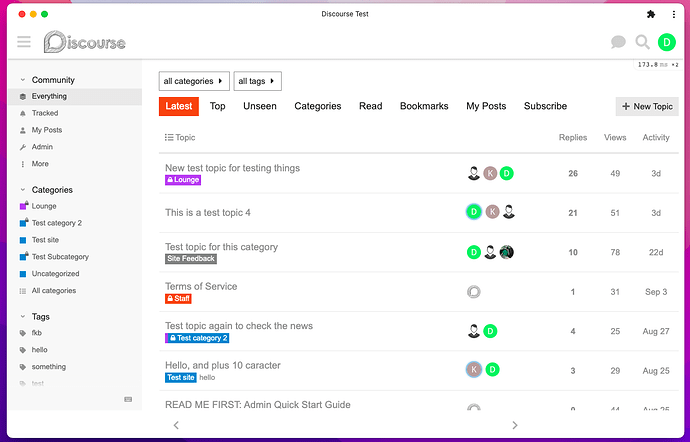Switch to the Top tab
Viewport: 690px width, 442px height.
point(217,106)
